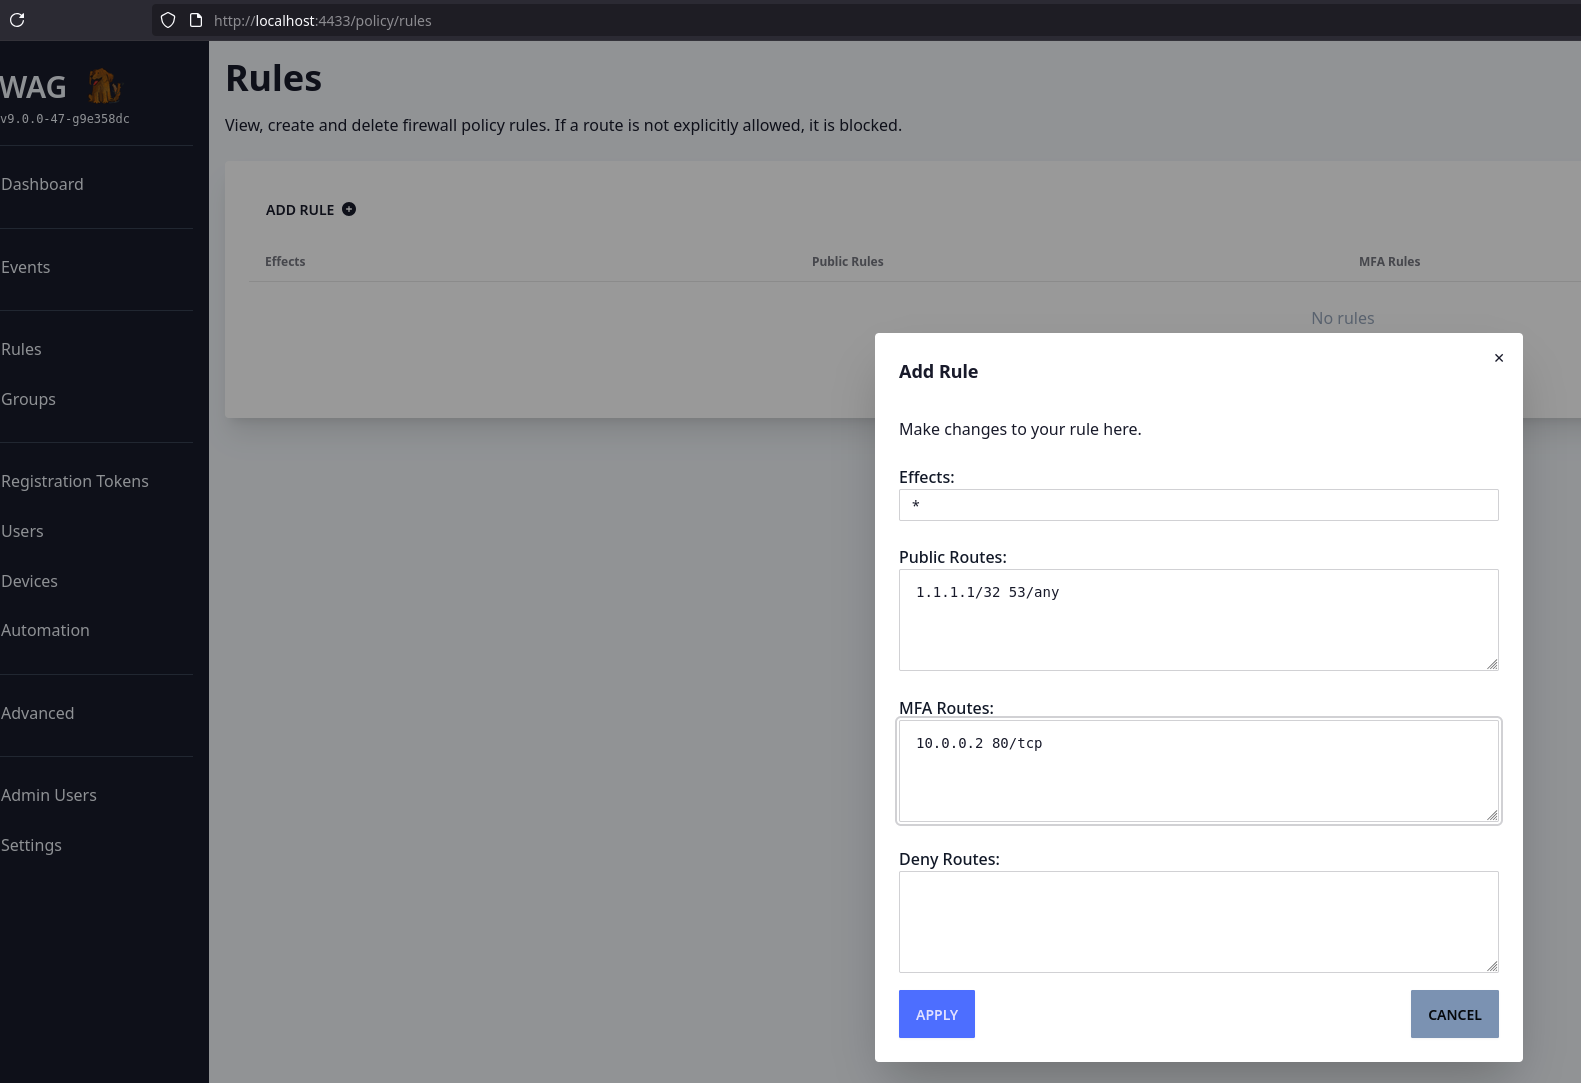
Task: Click the shield icon in address bar
Action: coord(168,20)
